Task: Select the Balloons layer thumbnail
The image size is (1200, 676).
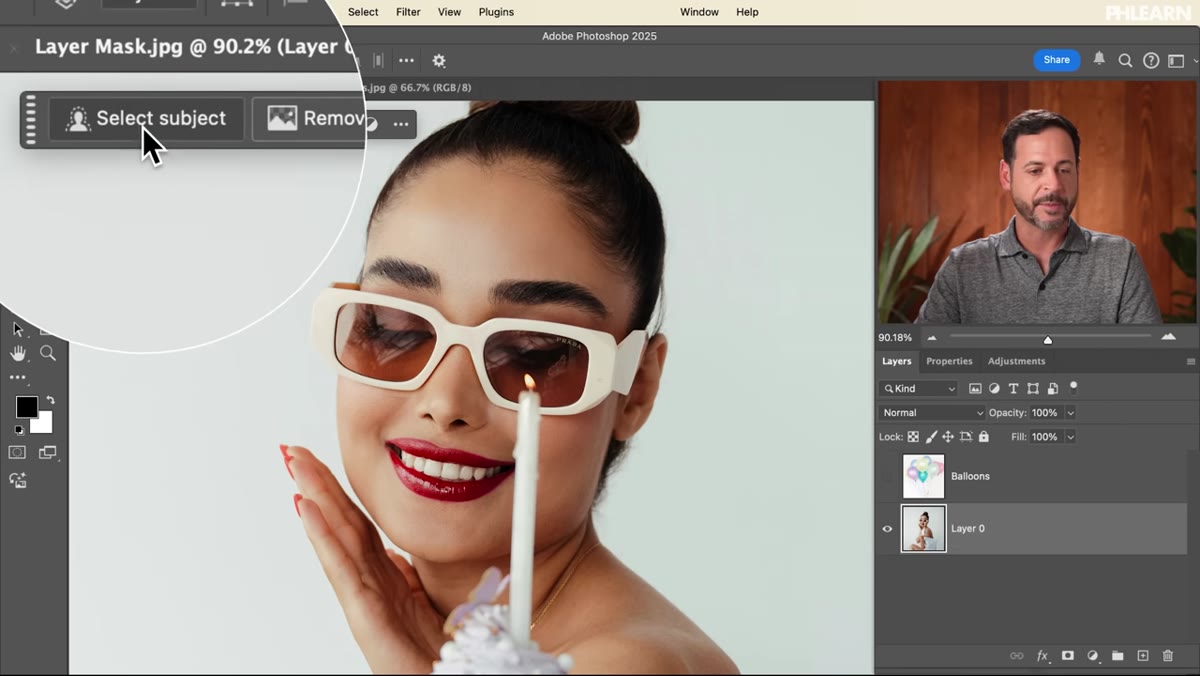Action: (923, 476)
